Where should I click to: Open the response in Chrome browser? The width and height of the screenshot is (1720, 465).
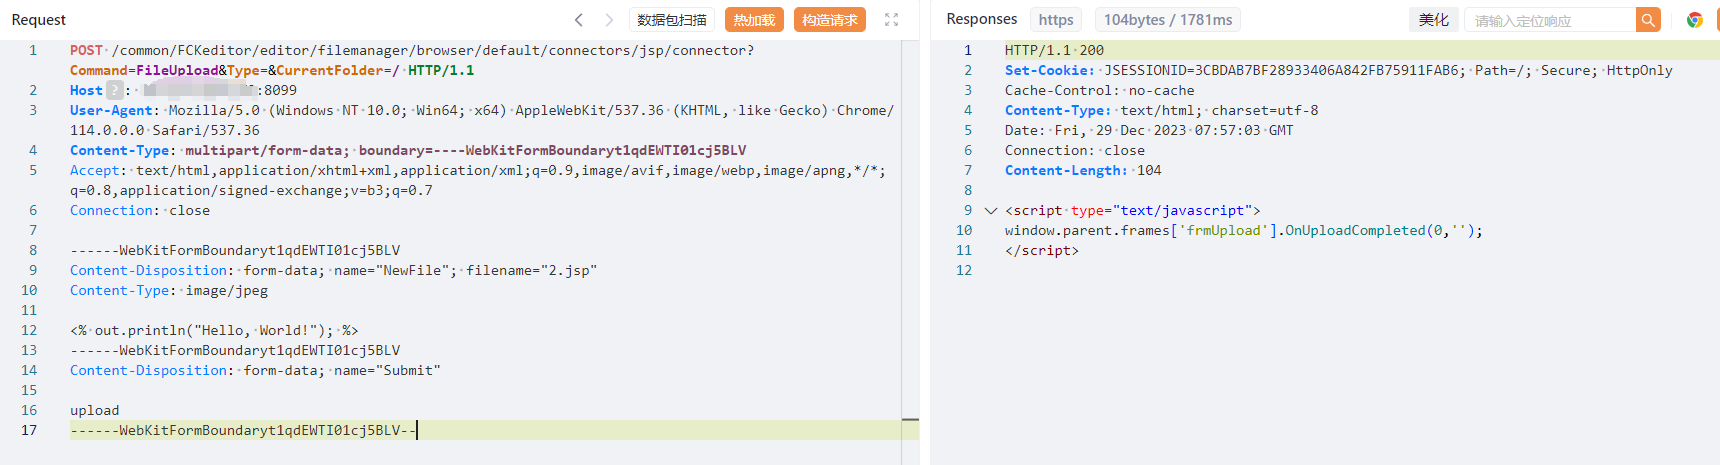(1694, 20)
